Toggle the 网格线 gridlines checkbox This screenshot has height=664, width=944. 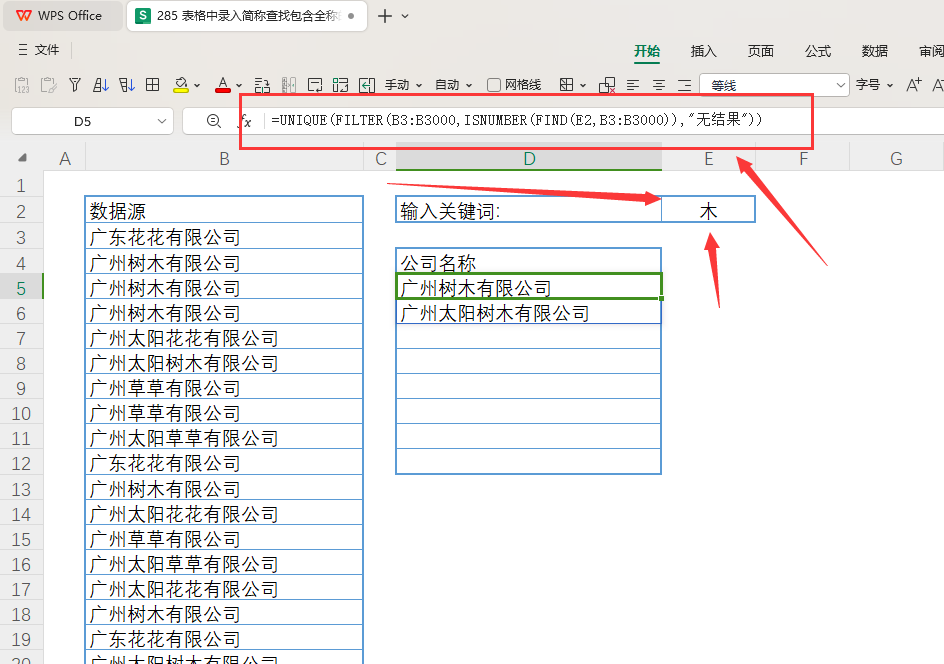coord(494,85)
